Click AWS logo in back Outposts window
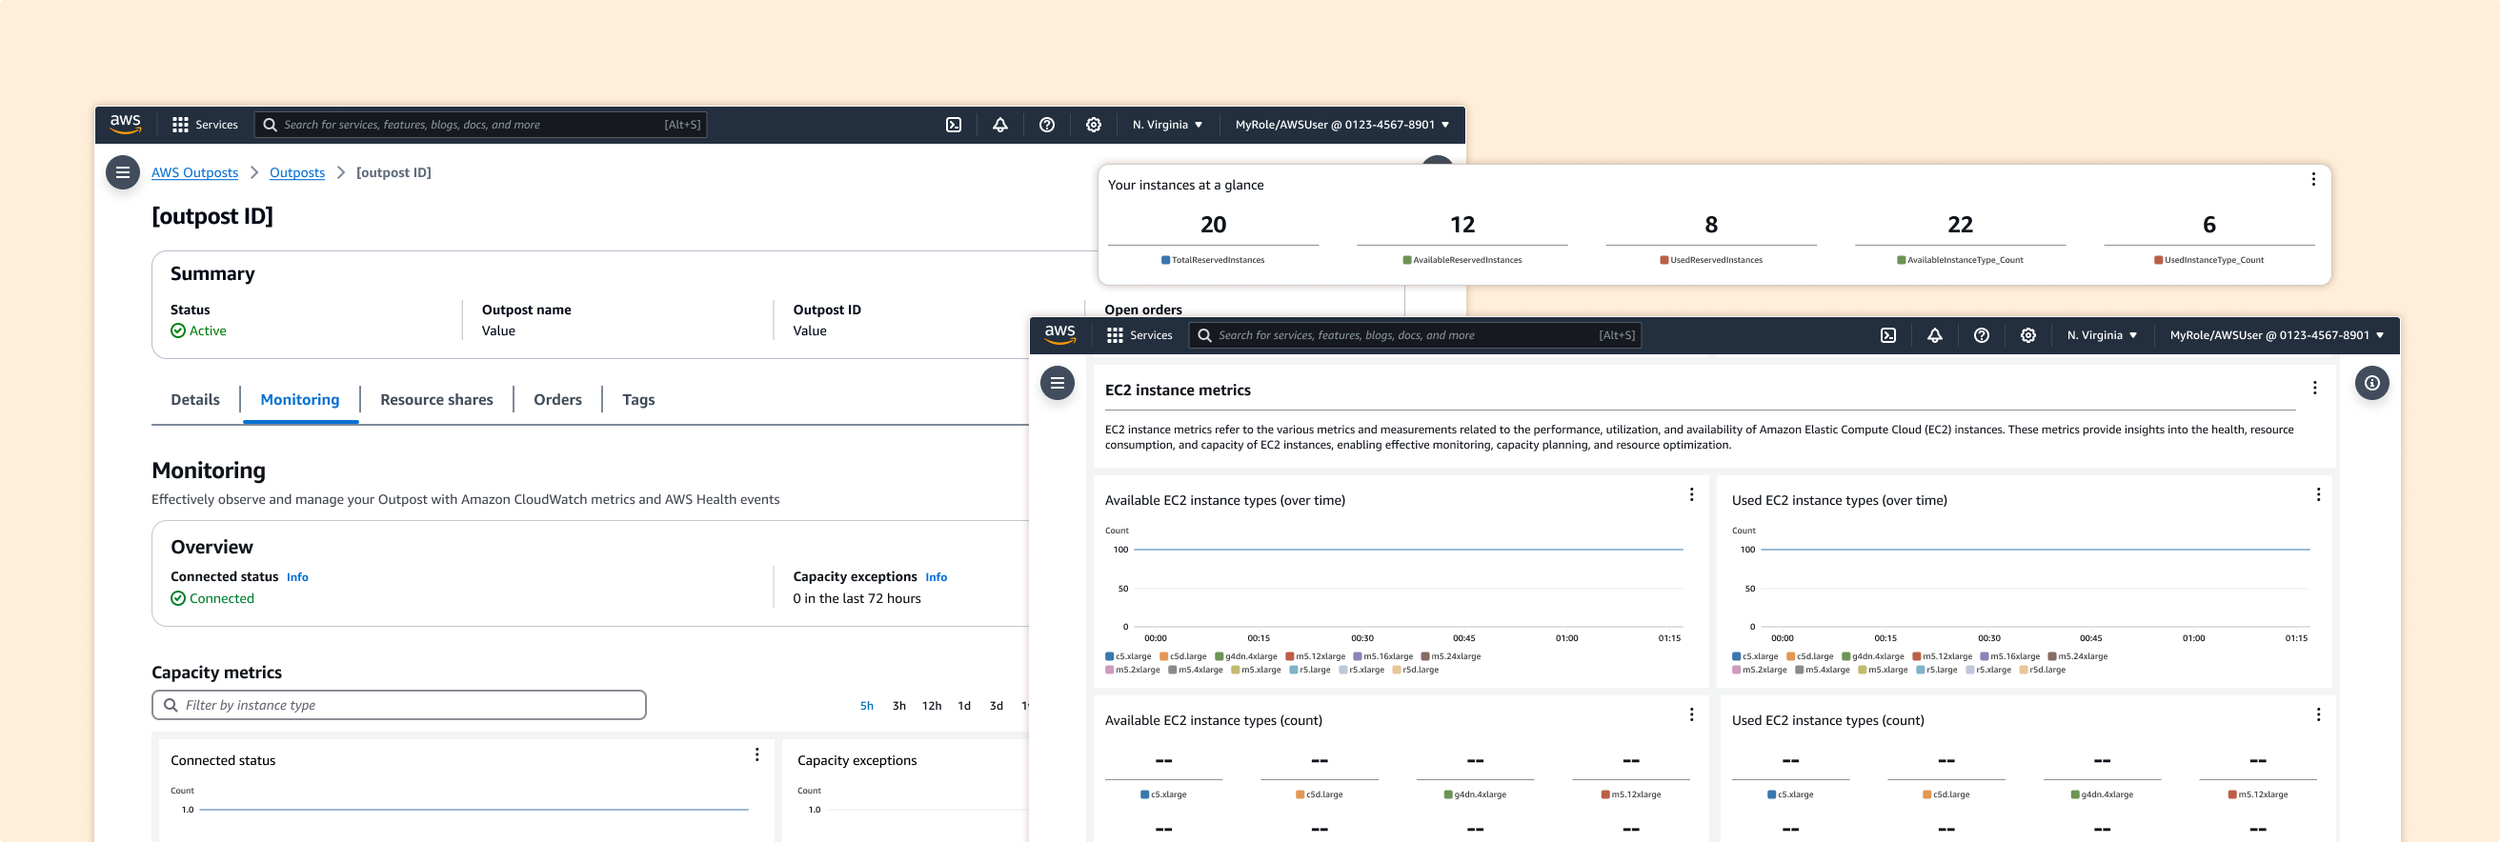This screenshot has height=842, width=2500. (x=125, y=124)
